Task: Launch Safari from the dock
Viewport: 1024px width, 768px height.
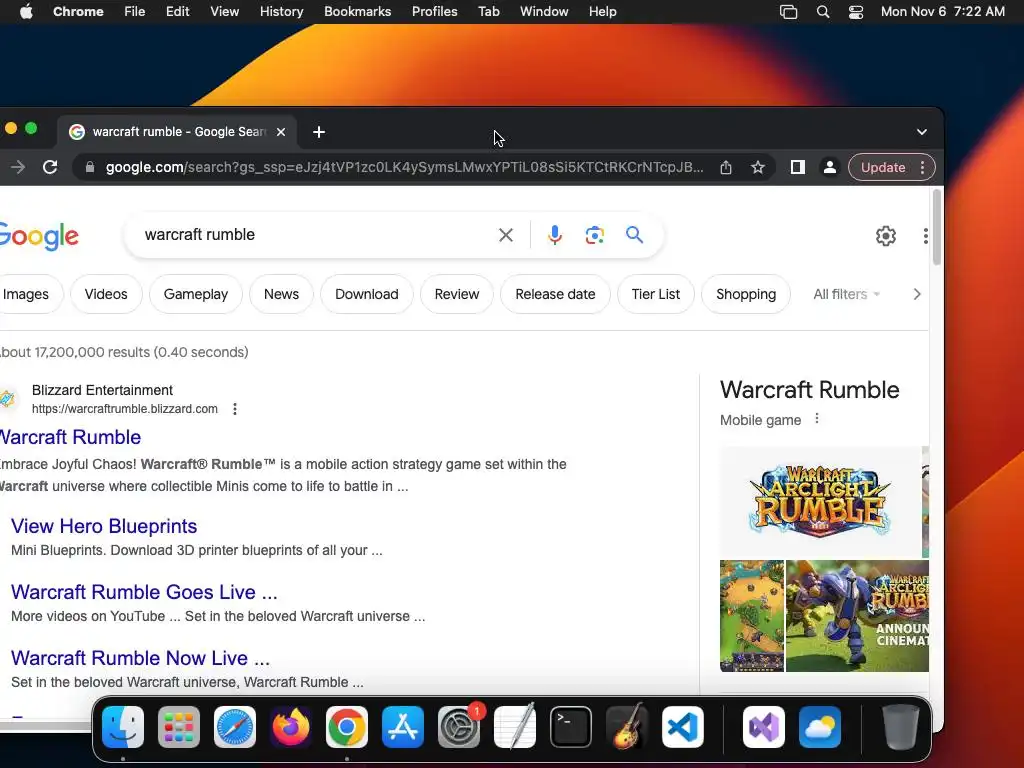Action: tap(235, 727)
